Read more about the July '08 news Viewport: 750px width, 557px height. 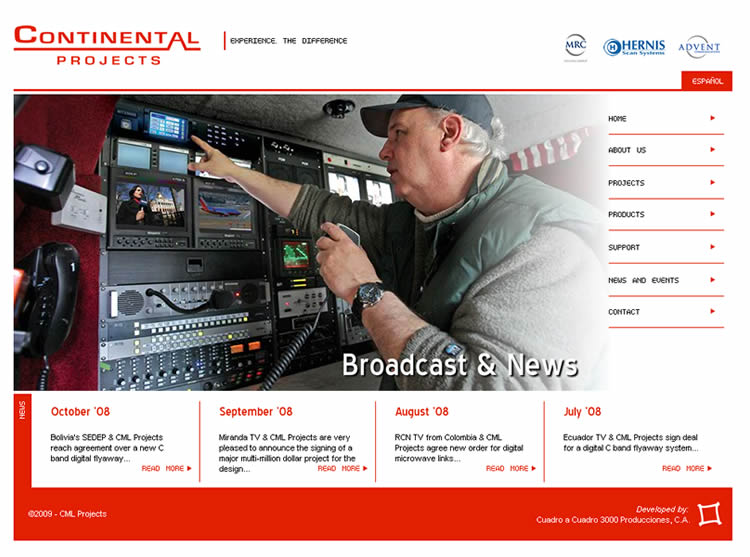click(686, 468)
